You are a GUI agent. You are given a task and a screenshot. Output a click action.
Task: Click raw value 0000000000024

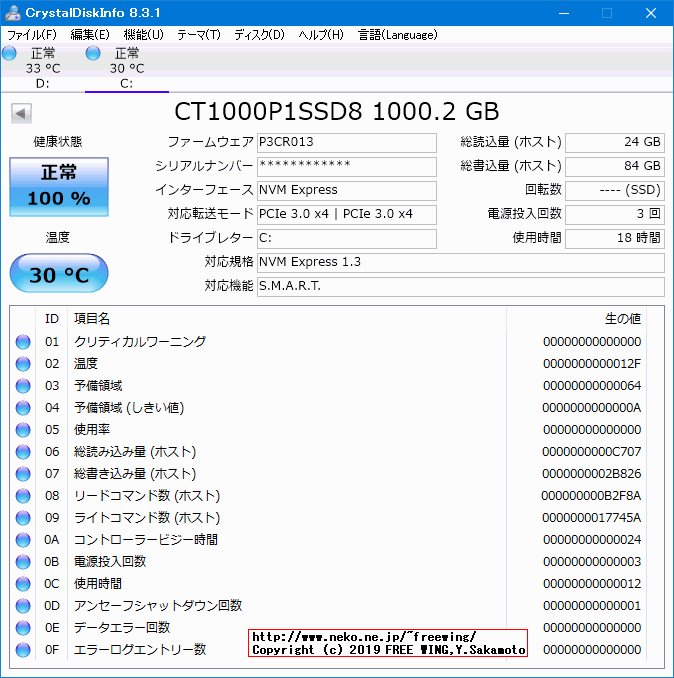[592, 540]
